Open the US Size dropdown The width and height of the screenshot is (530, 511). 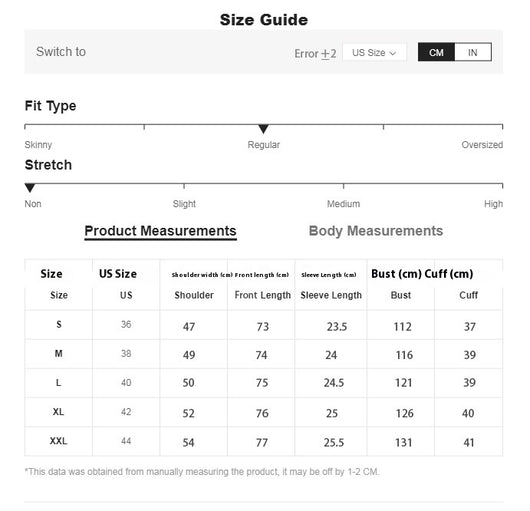[374, 53]
